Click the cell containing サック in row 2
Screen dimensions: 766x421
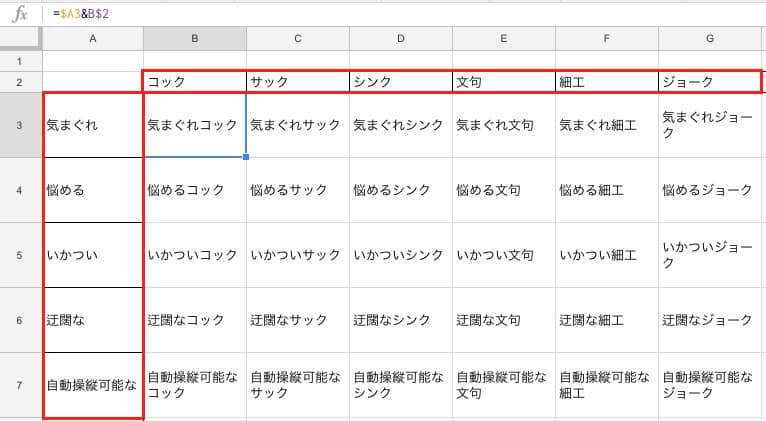[x=298, y=82]
